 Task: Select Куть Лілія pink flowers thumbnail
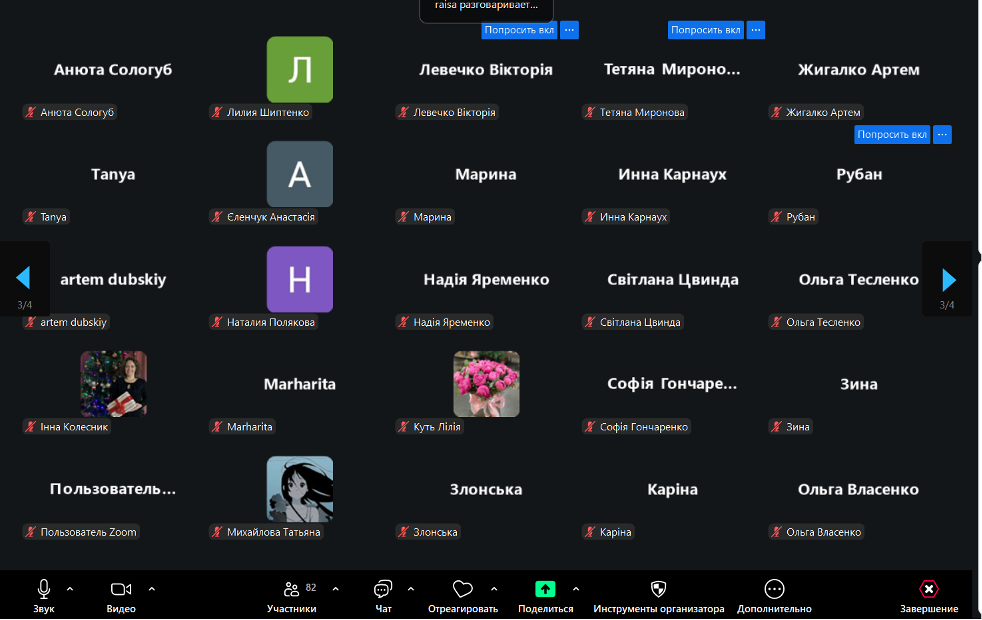[x=486, y=383]
